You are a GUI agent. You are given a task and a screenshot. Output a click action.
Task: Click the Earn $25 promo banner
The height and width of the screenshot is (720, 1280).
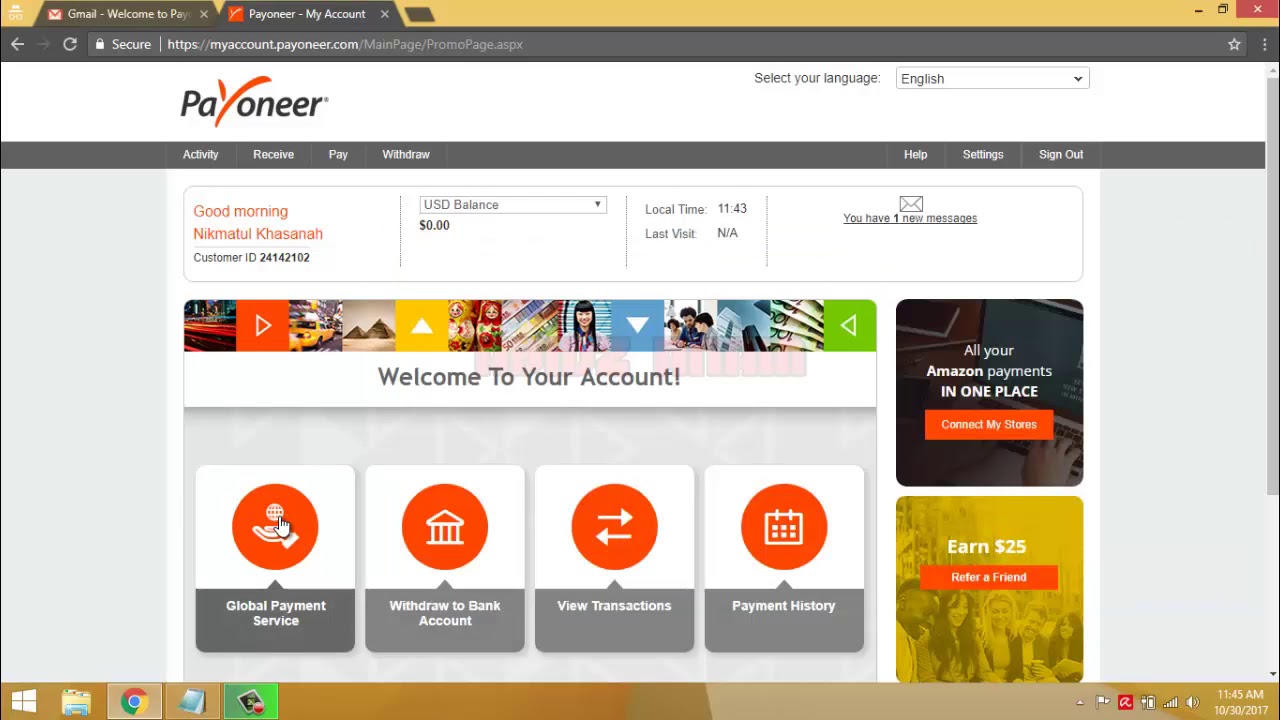[x=989, y=590]
